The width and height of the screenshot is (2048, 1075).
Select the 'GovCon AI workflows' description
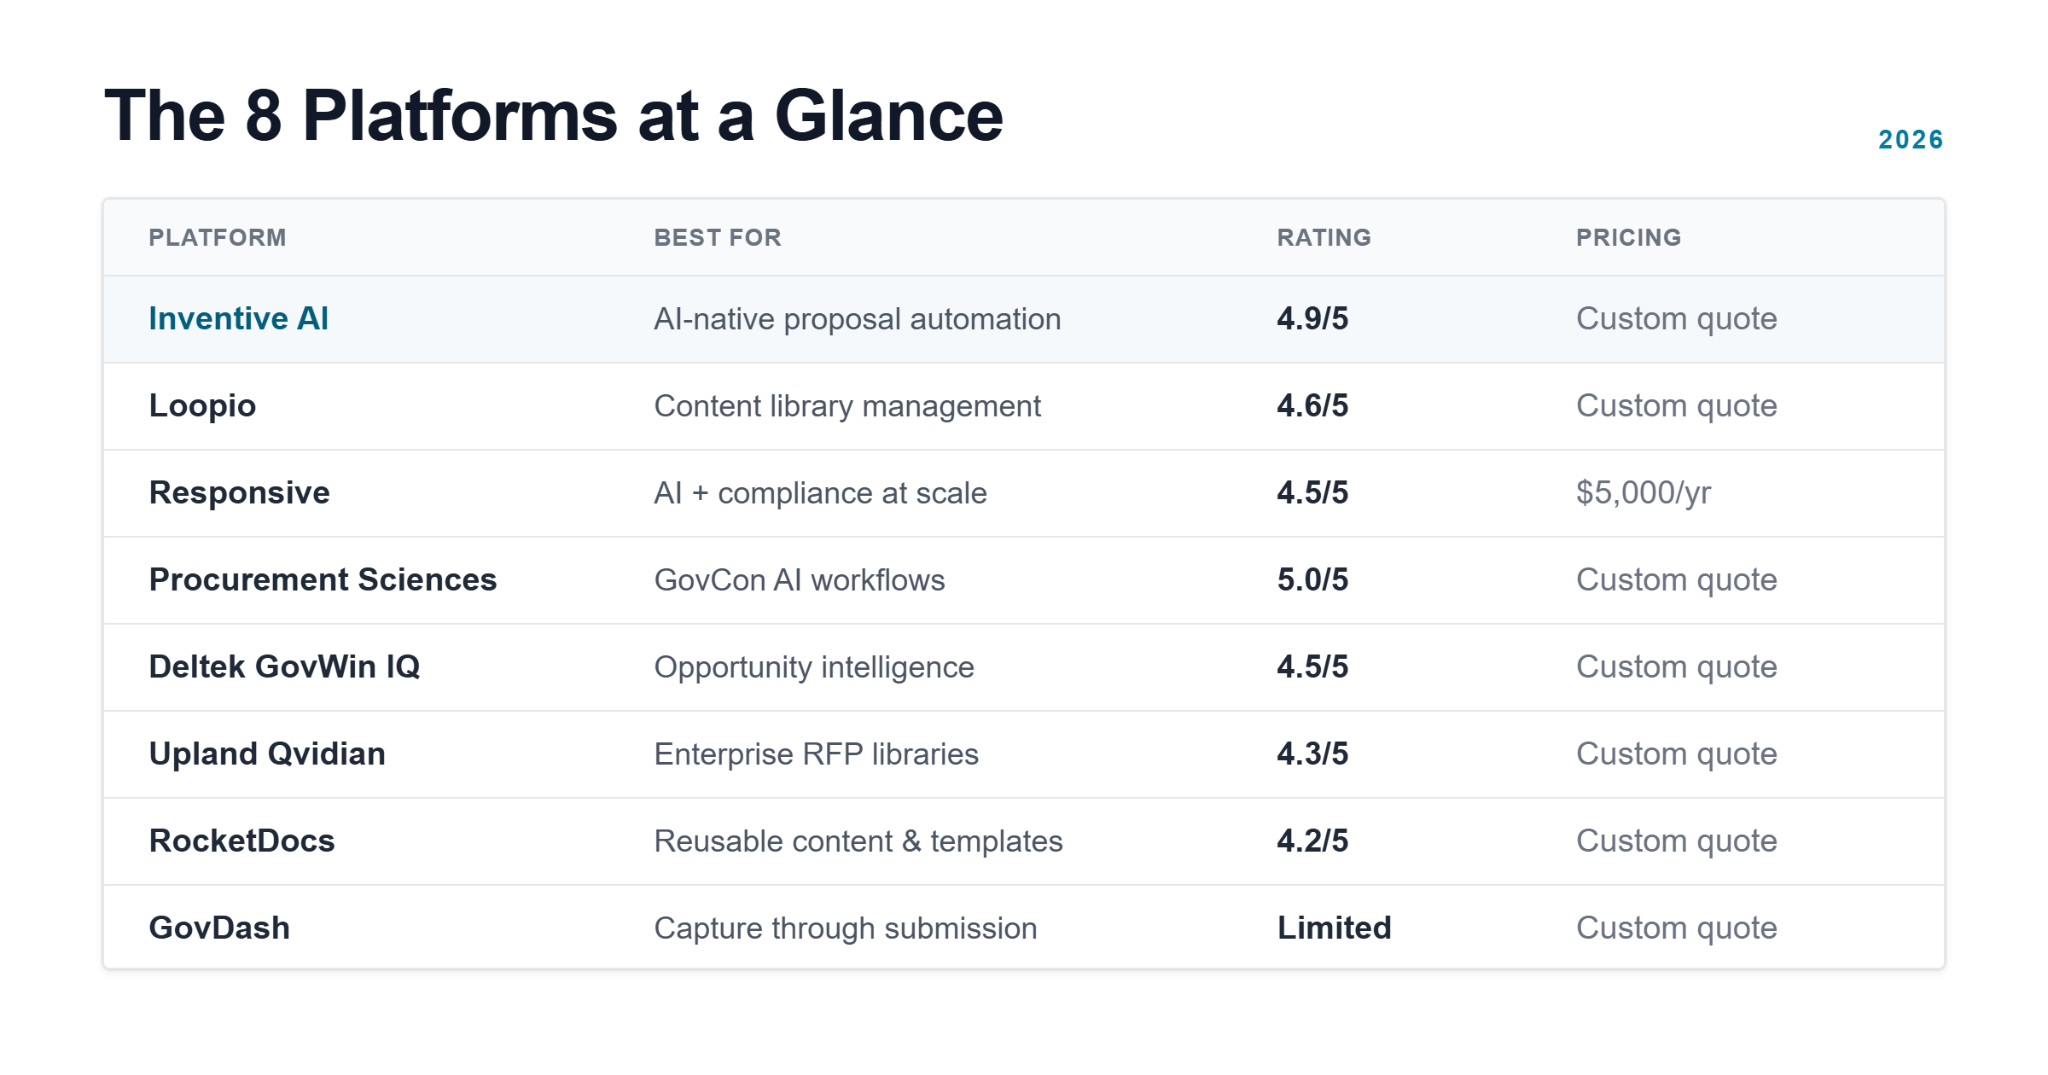pyautogui.click(x=799, y=580)
